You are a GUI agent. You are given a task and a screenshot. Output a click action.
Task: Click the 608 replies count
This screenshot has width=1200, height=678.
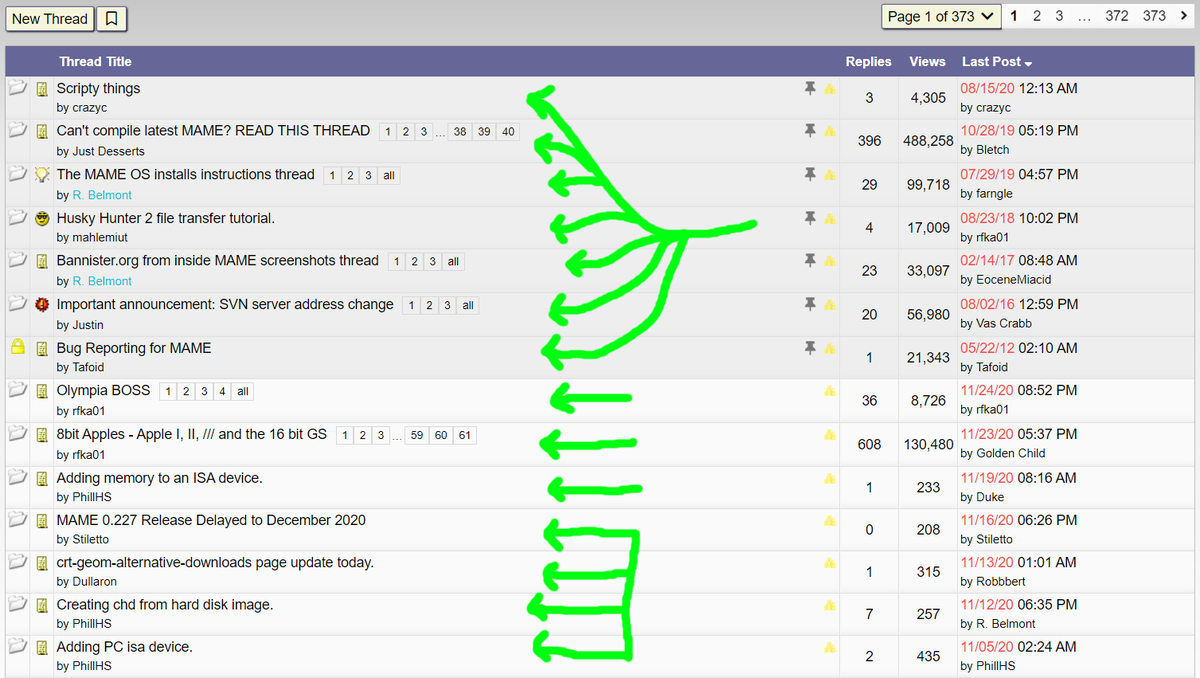(869, 444)
